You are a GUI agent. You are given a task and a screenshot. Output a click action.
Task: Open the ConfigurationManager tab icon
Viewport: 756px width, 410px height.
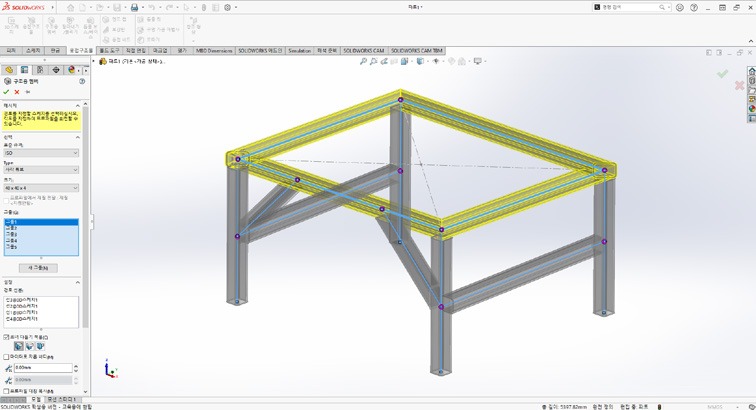pos(39,70)
